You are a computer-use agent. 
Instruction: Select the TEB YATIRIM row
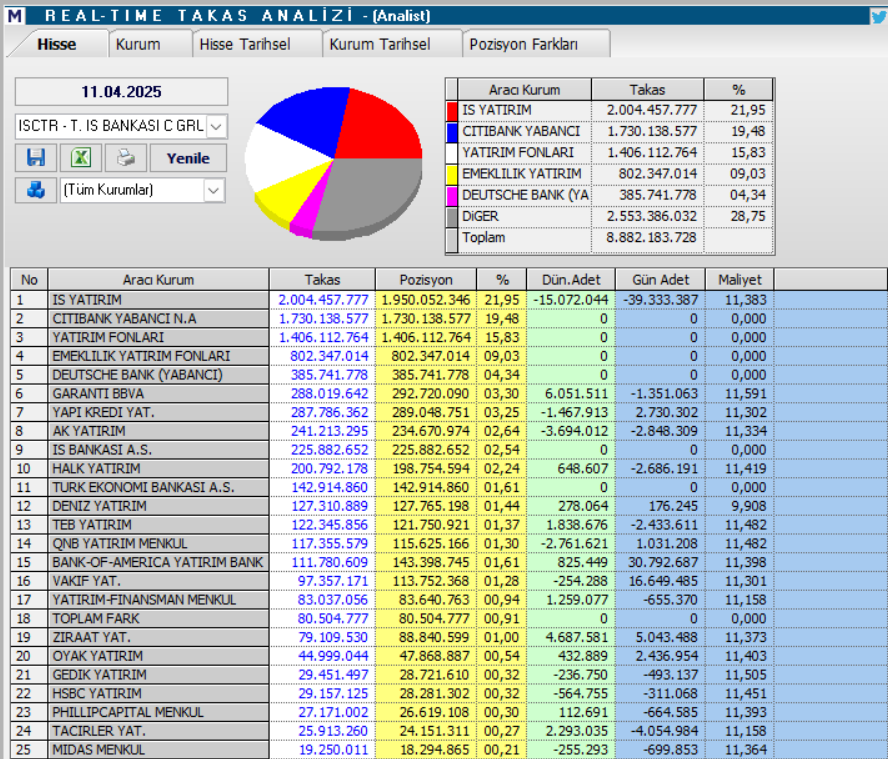tap(449, 525)
